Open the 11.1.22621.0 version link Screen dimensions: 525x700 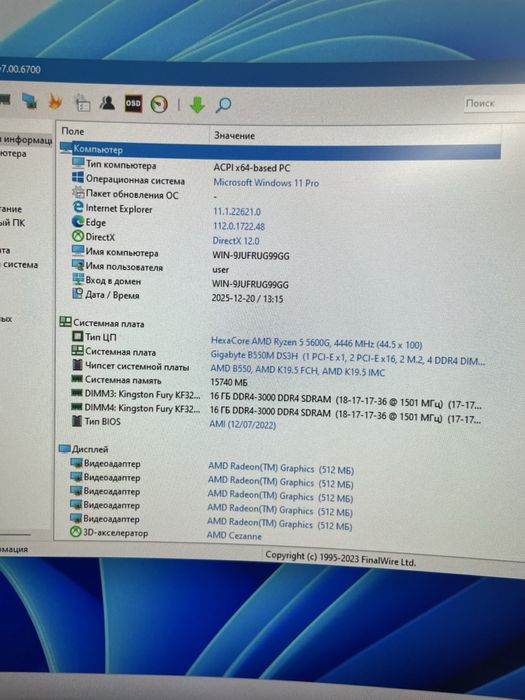pyautogui.click(x=237, y=212)
